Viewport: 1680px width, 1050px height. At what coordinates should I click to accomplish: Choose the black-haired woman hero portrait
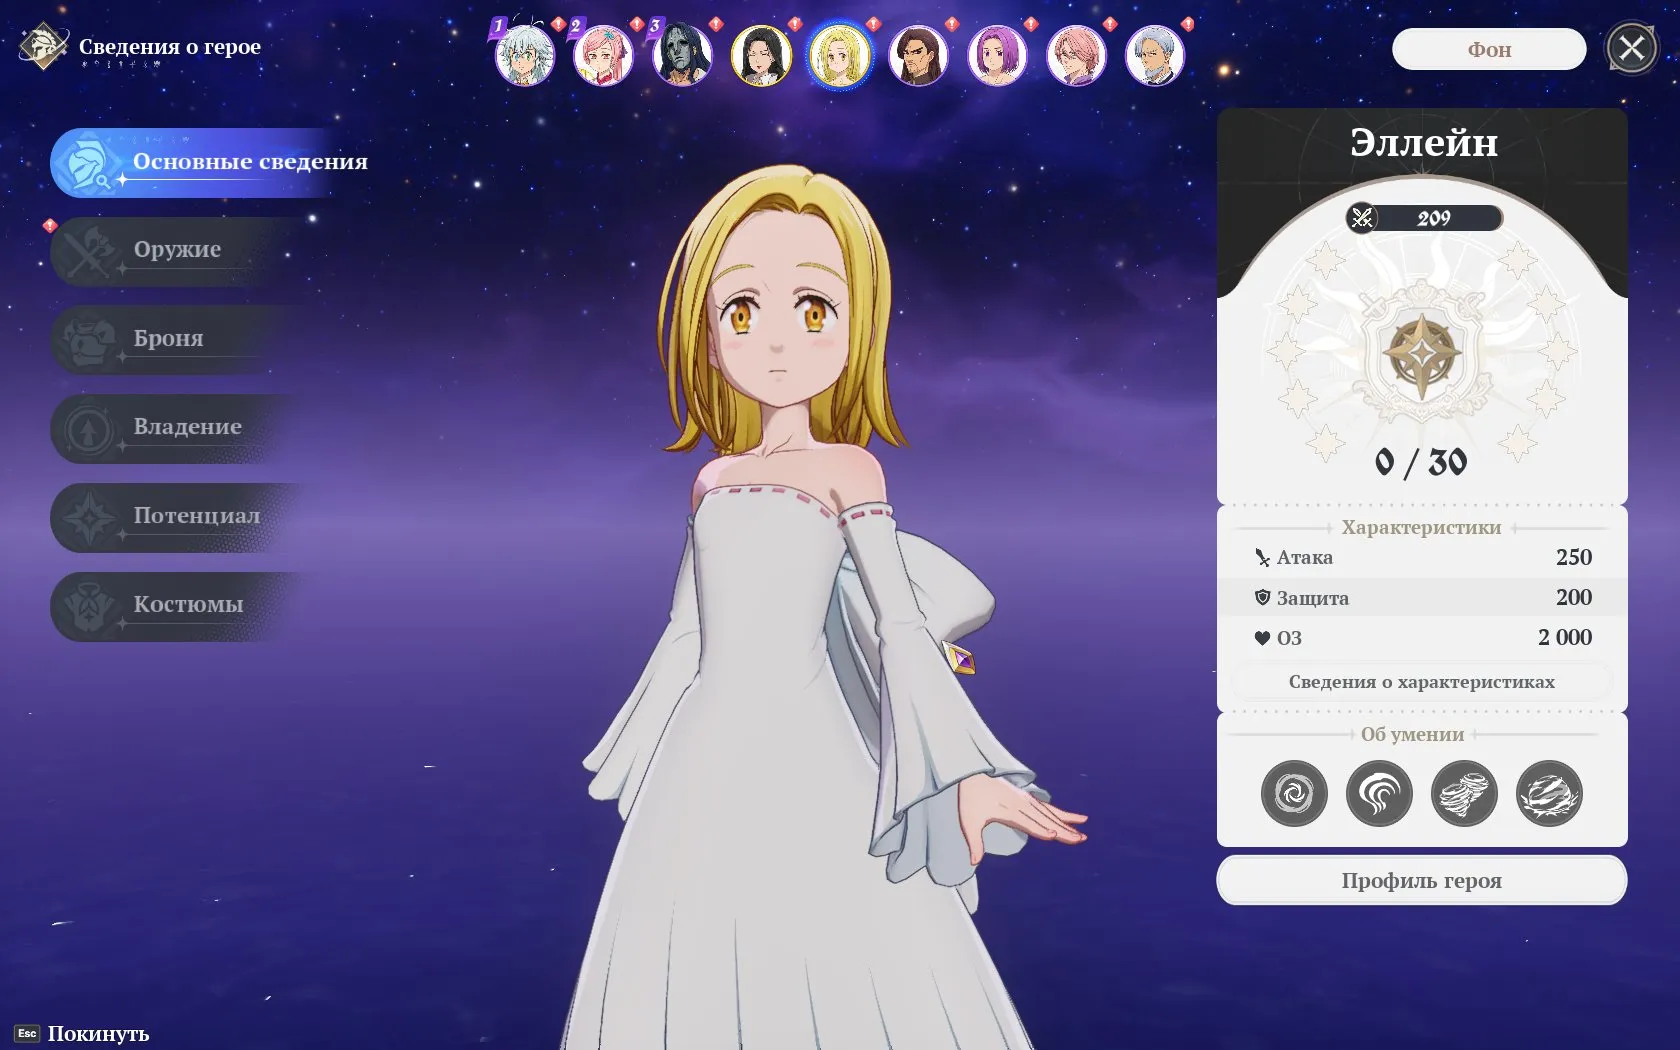[x=761, y=55]
